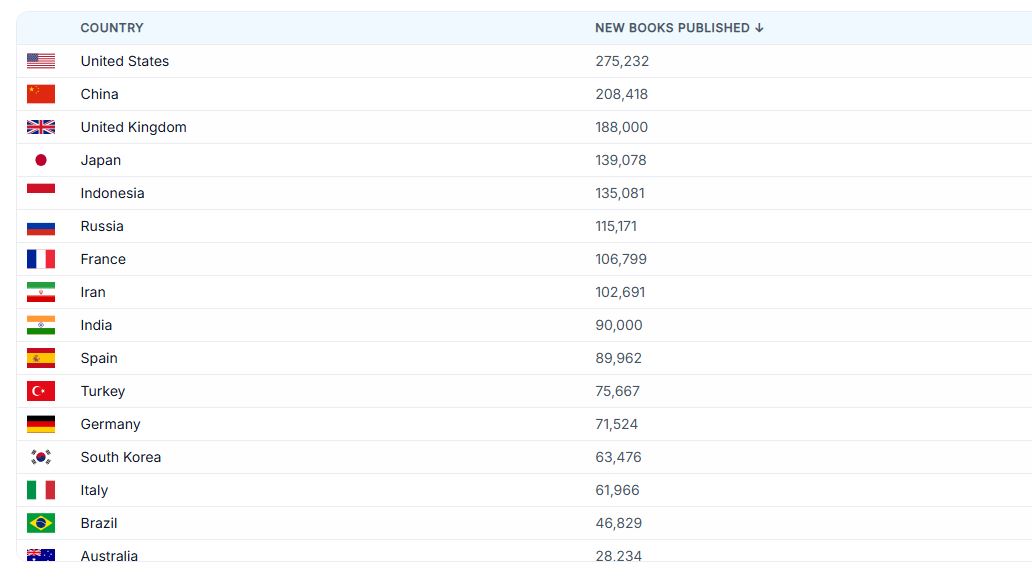Screen dimensions: 1032x585
Task: Click the value 28,234
Action: 619,555
